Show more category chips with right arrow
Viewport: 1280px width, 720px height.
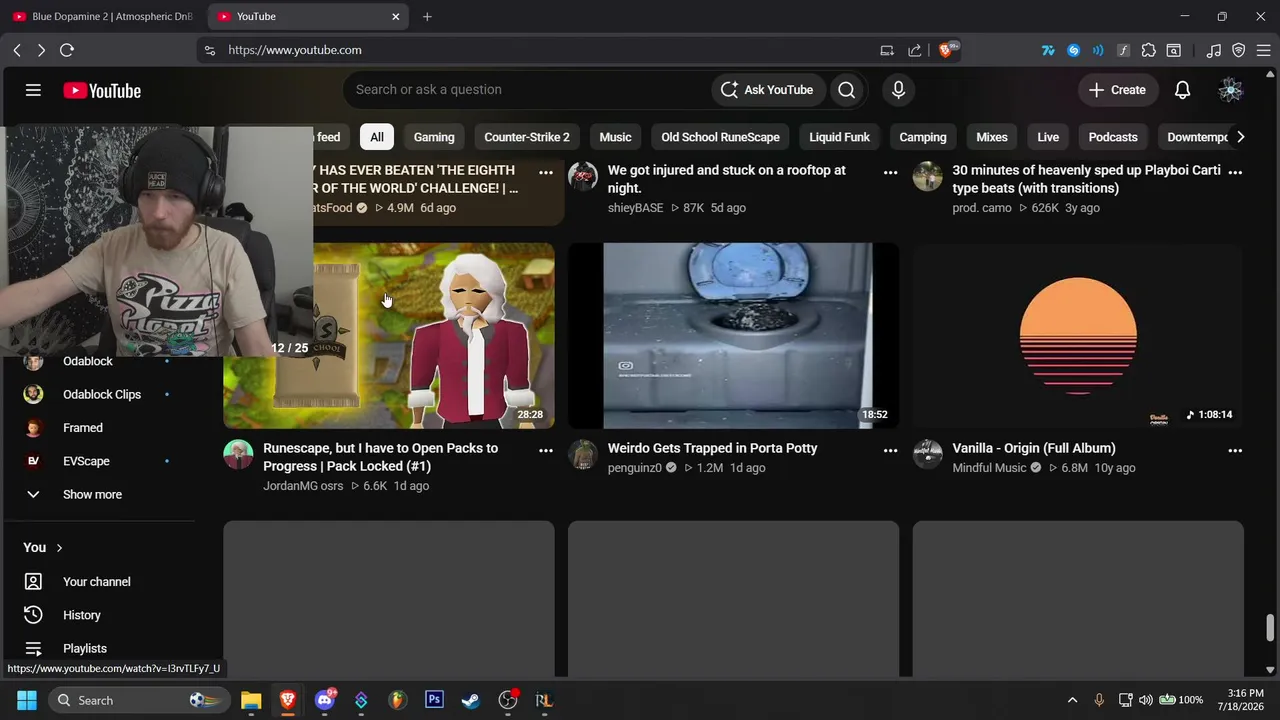coord(1240,137)
